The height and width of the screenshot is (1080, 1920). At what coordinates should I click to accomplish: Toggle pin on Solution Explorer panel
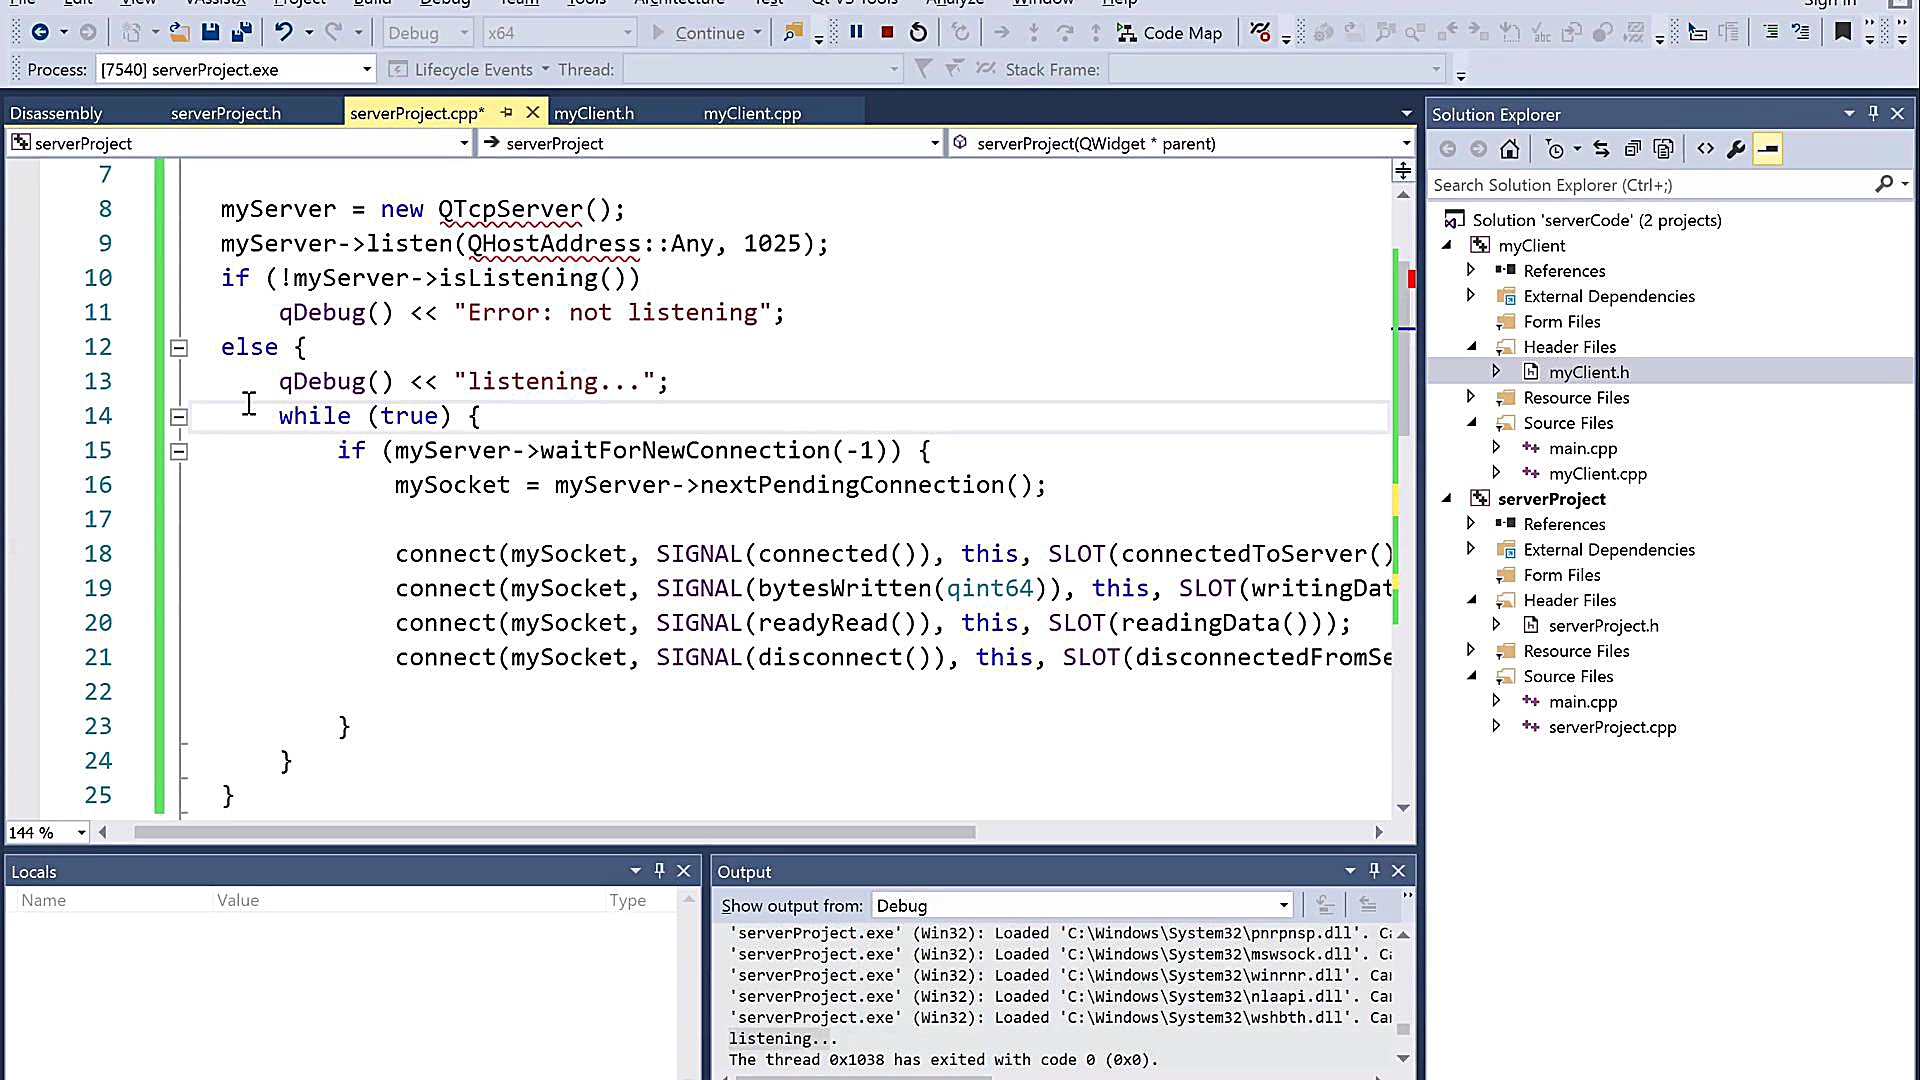click(x=1873, y=113)
